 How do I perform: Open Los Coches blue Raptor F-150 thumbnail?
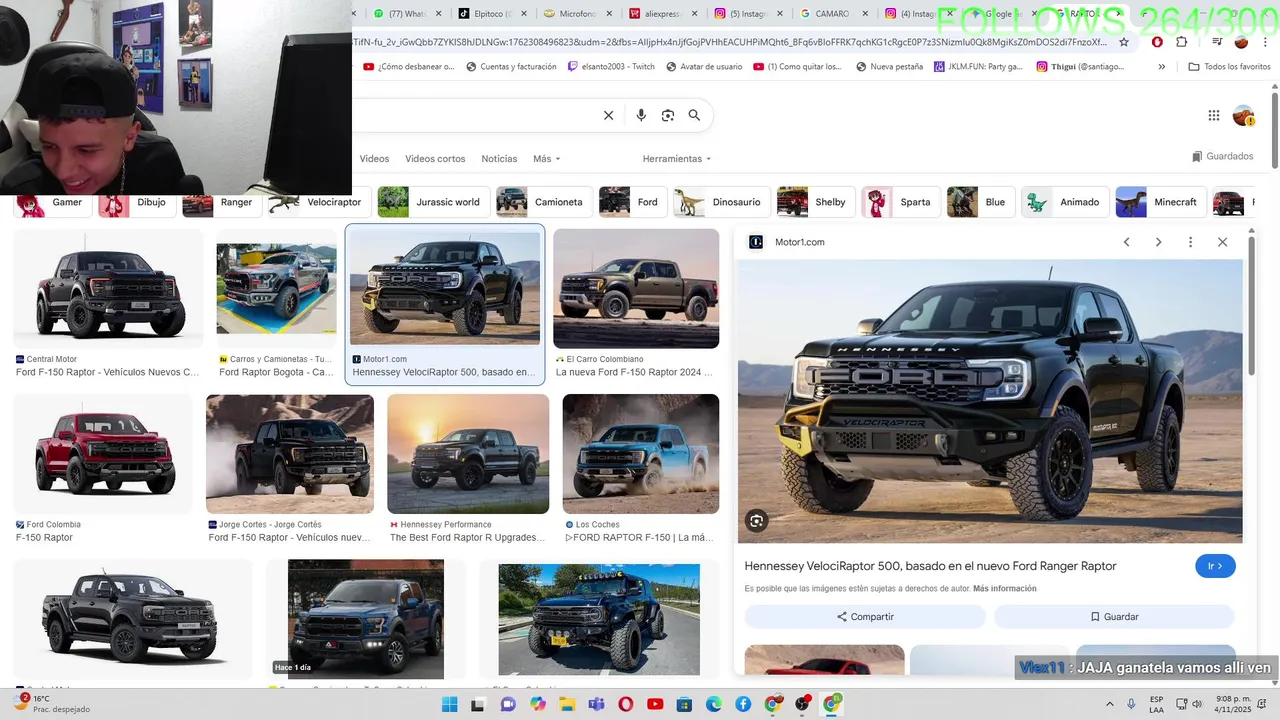point(640,453)
